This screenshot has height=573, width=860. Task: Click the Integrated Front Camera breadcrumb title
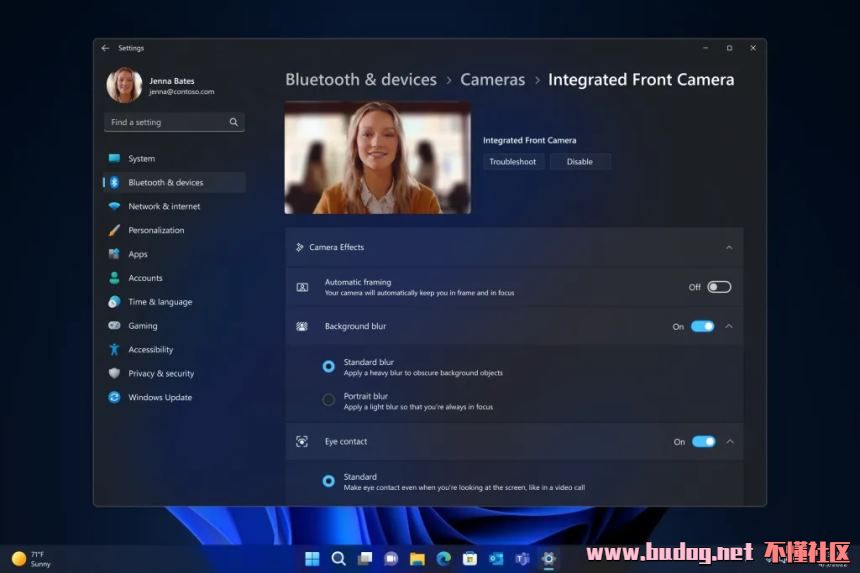coord(641,80)
